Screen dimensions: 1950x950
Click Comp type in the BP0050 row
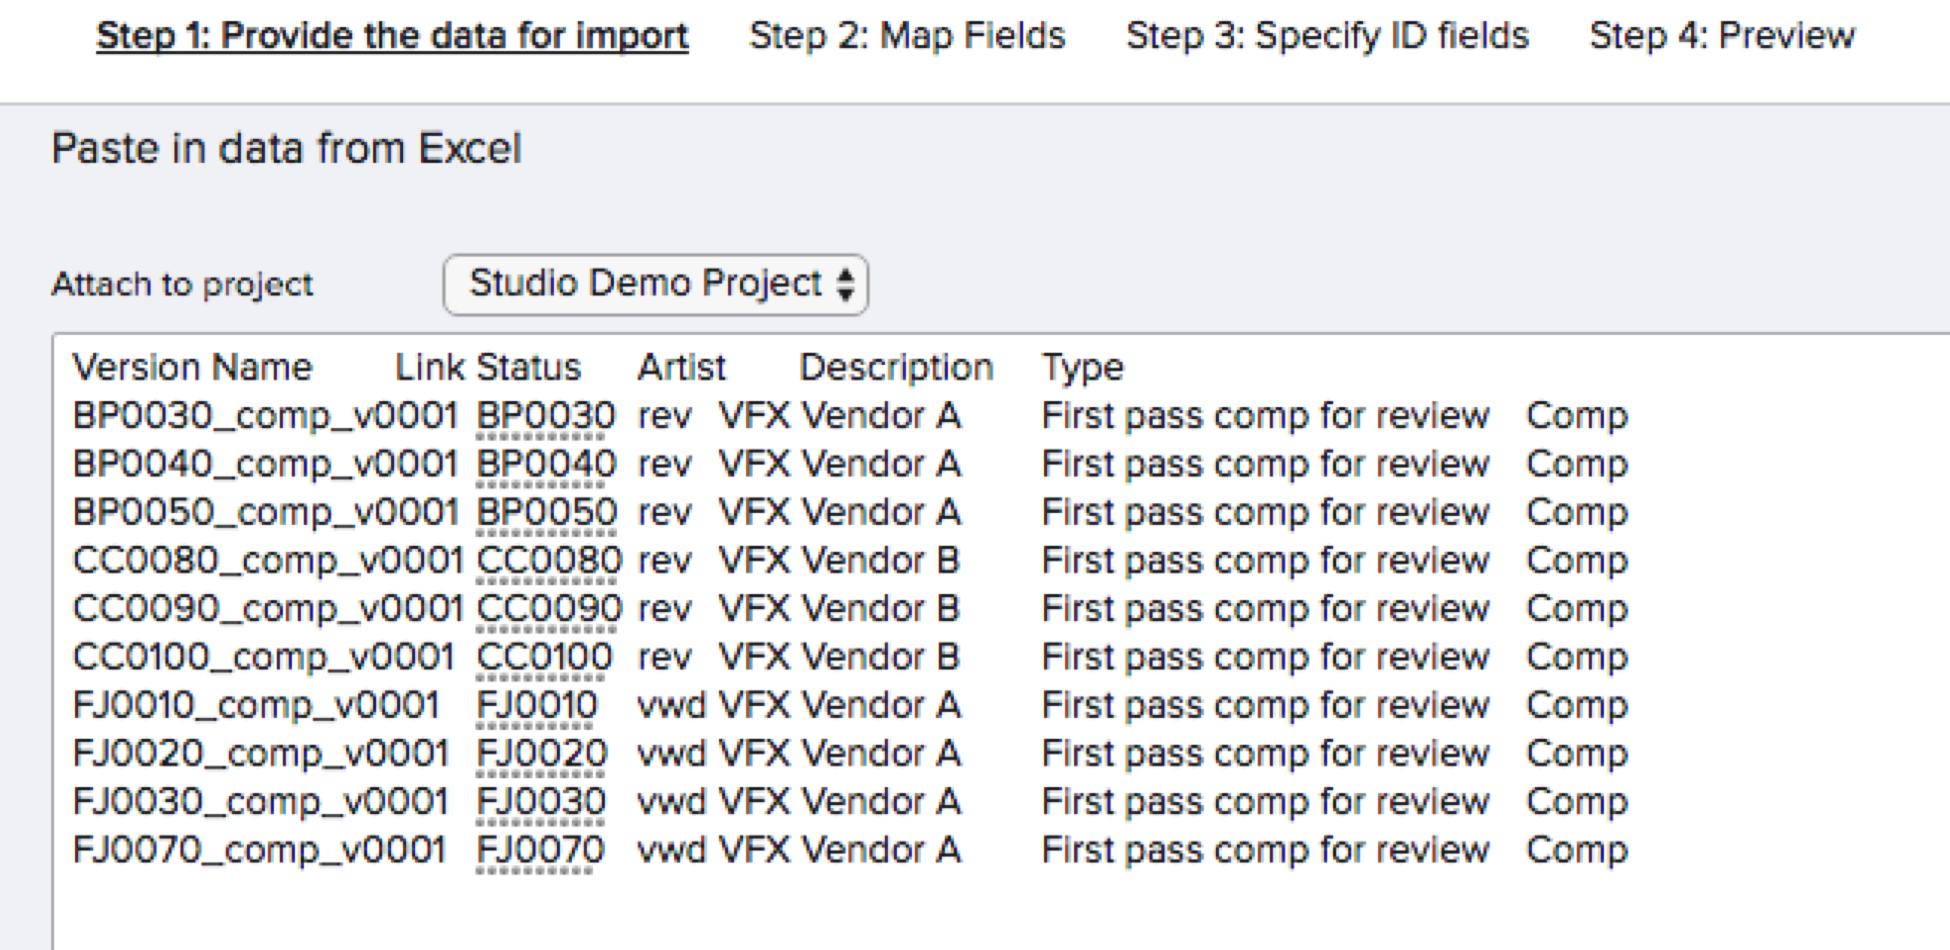pyautogui.click(x=1576, y=513)
